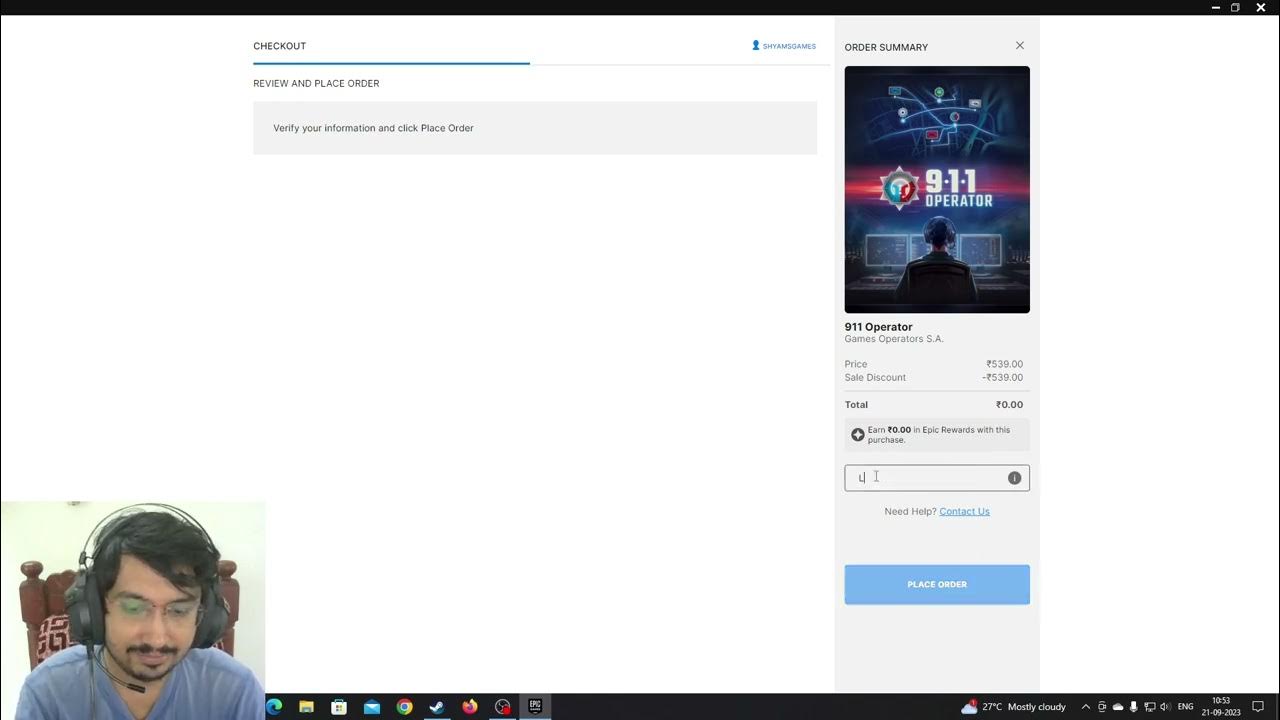Open the Mail app from the taskbar
Screen dimensions: 1280x720
[372, 707]
